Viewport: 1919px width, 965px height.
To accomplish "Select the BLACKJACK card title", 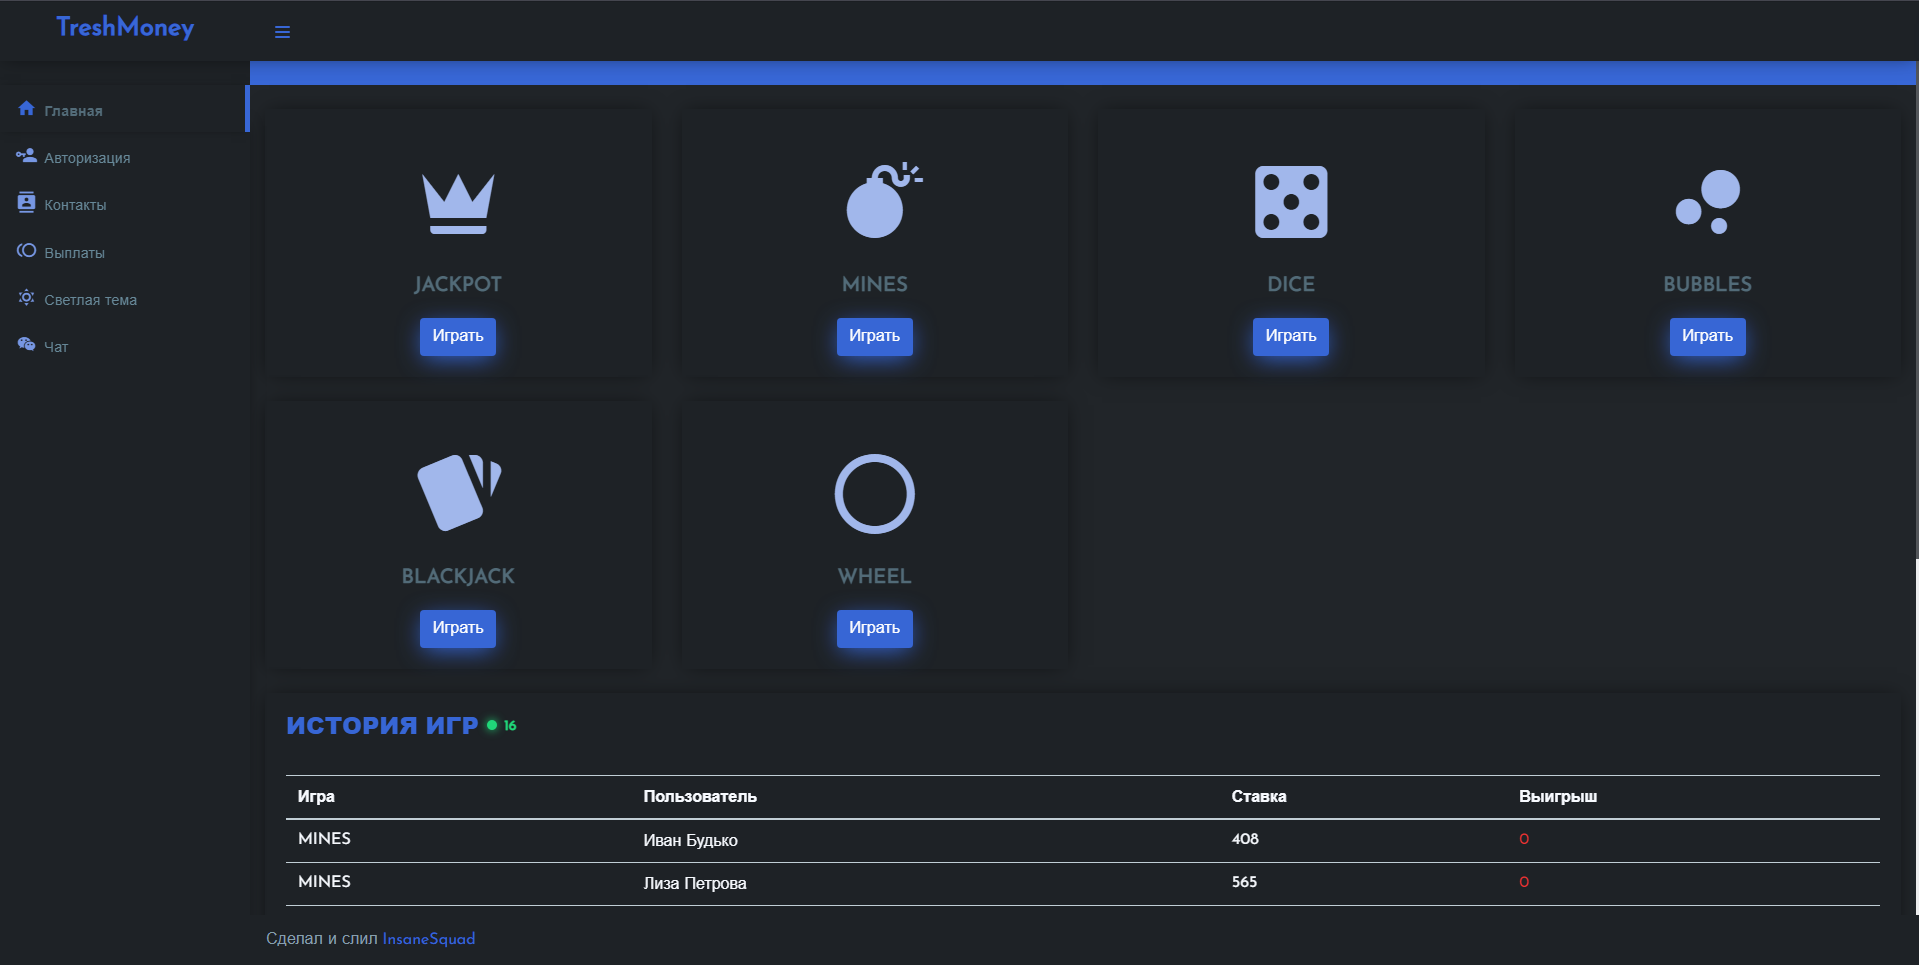I will coord(458,576).
